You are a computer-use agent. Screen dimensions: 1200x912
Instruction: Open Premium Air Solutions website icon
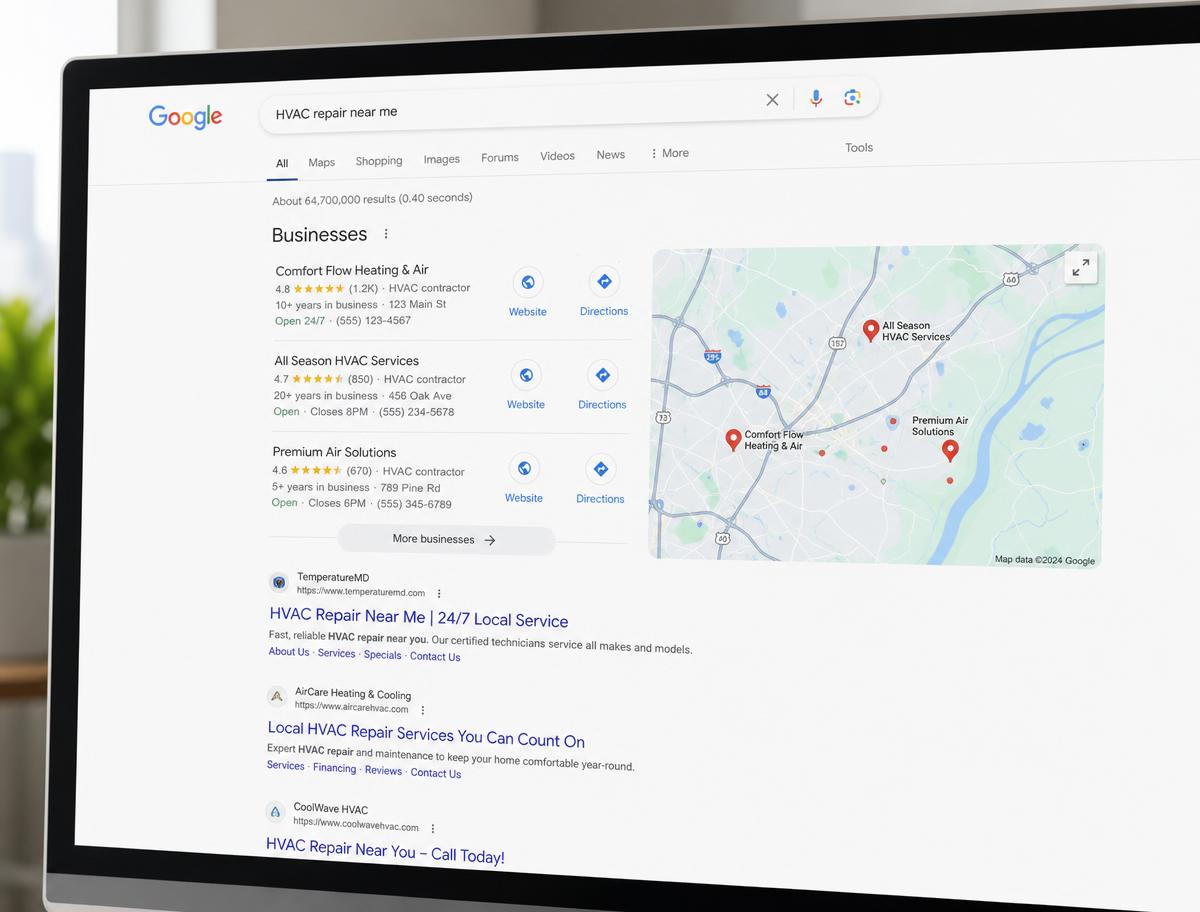click(x=524, y=468)
